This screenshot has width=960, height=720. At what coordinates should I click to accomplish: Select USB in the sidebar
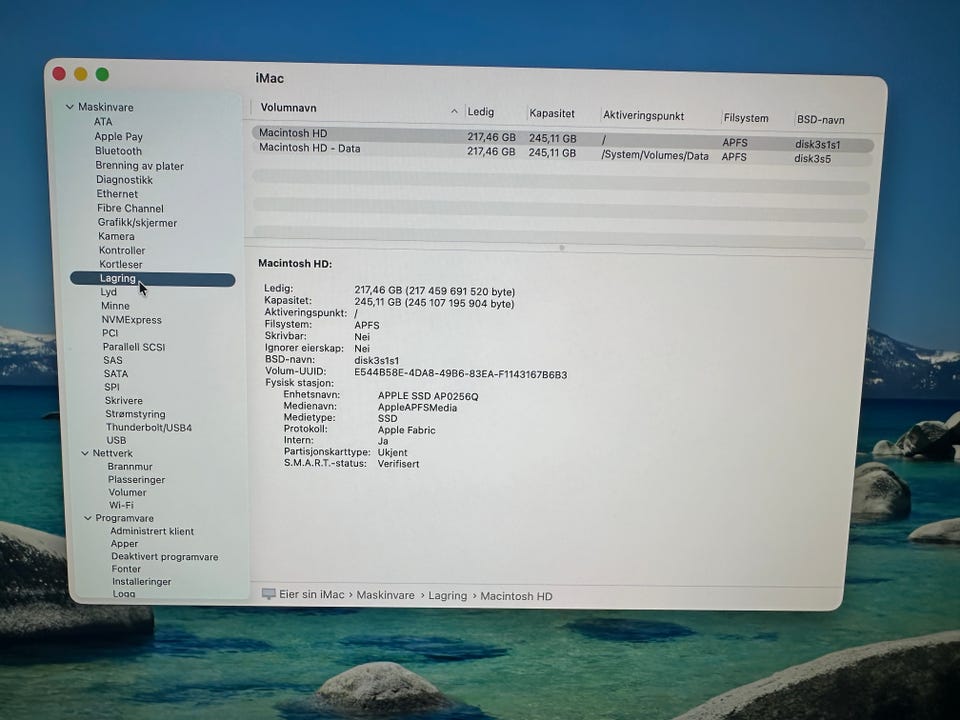click(x=116, y=440)
